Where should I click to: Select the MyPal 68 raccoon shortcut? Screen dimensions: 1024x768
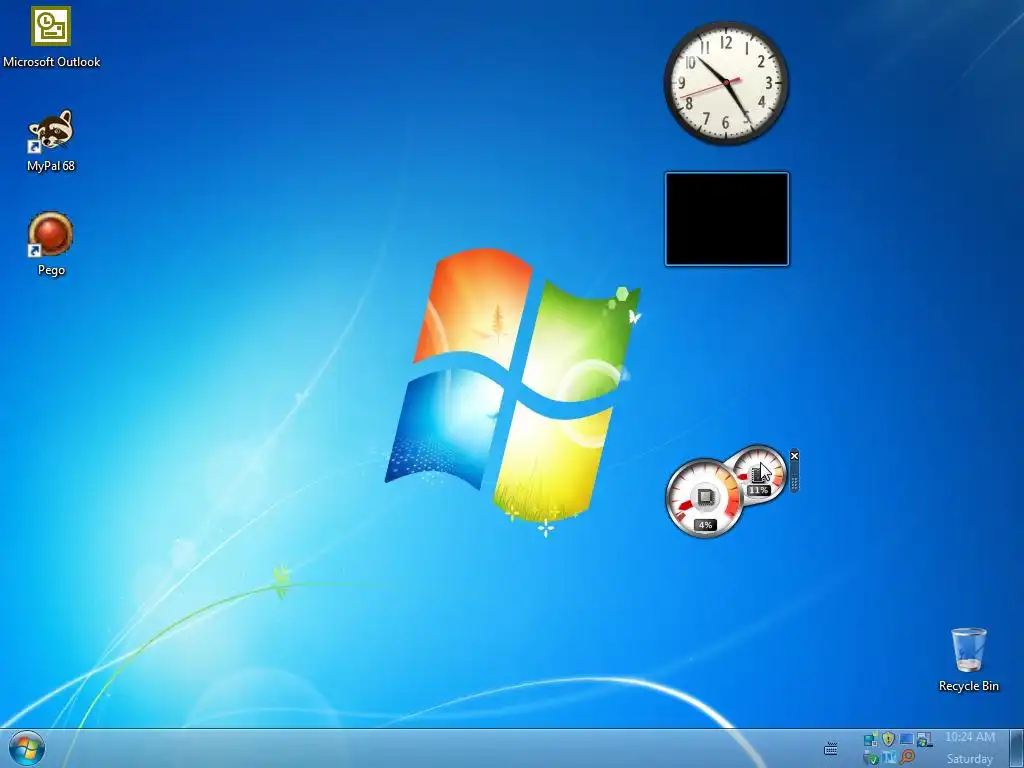51,131
